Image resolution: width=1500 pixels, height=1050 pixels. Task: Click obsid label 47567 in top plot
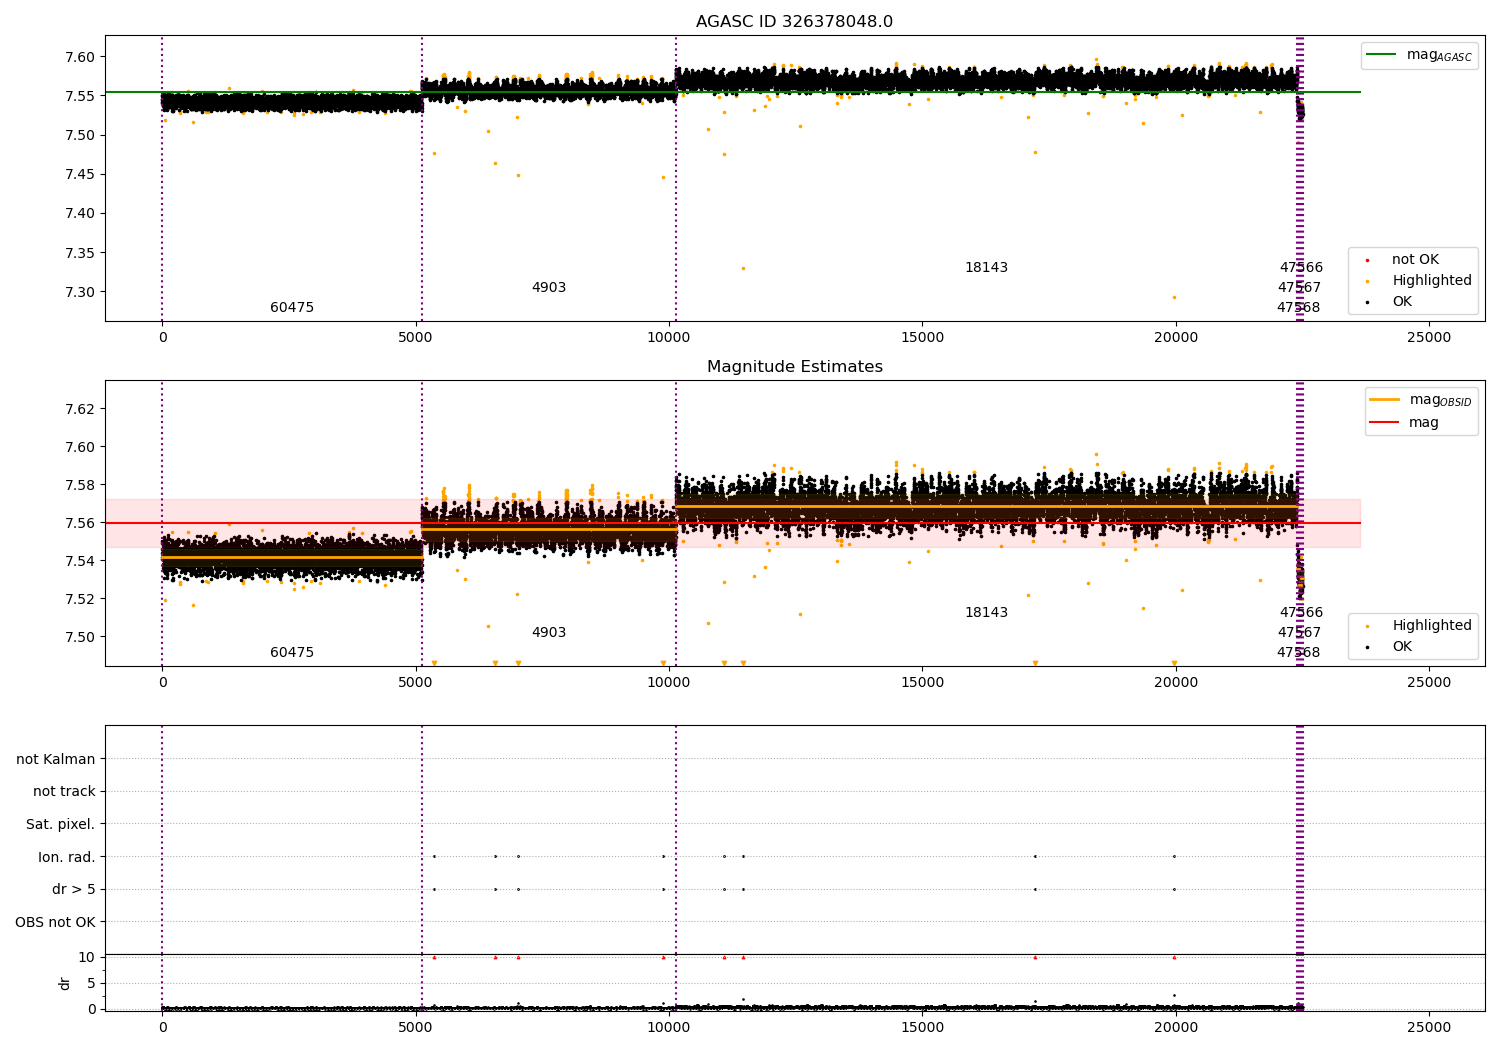[x=1299, y=288]
